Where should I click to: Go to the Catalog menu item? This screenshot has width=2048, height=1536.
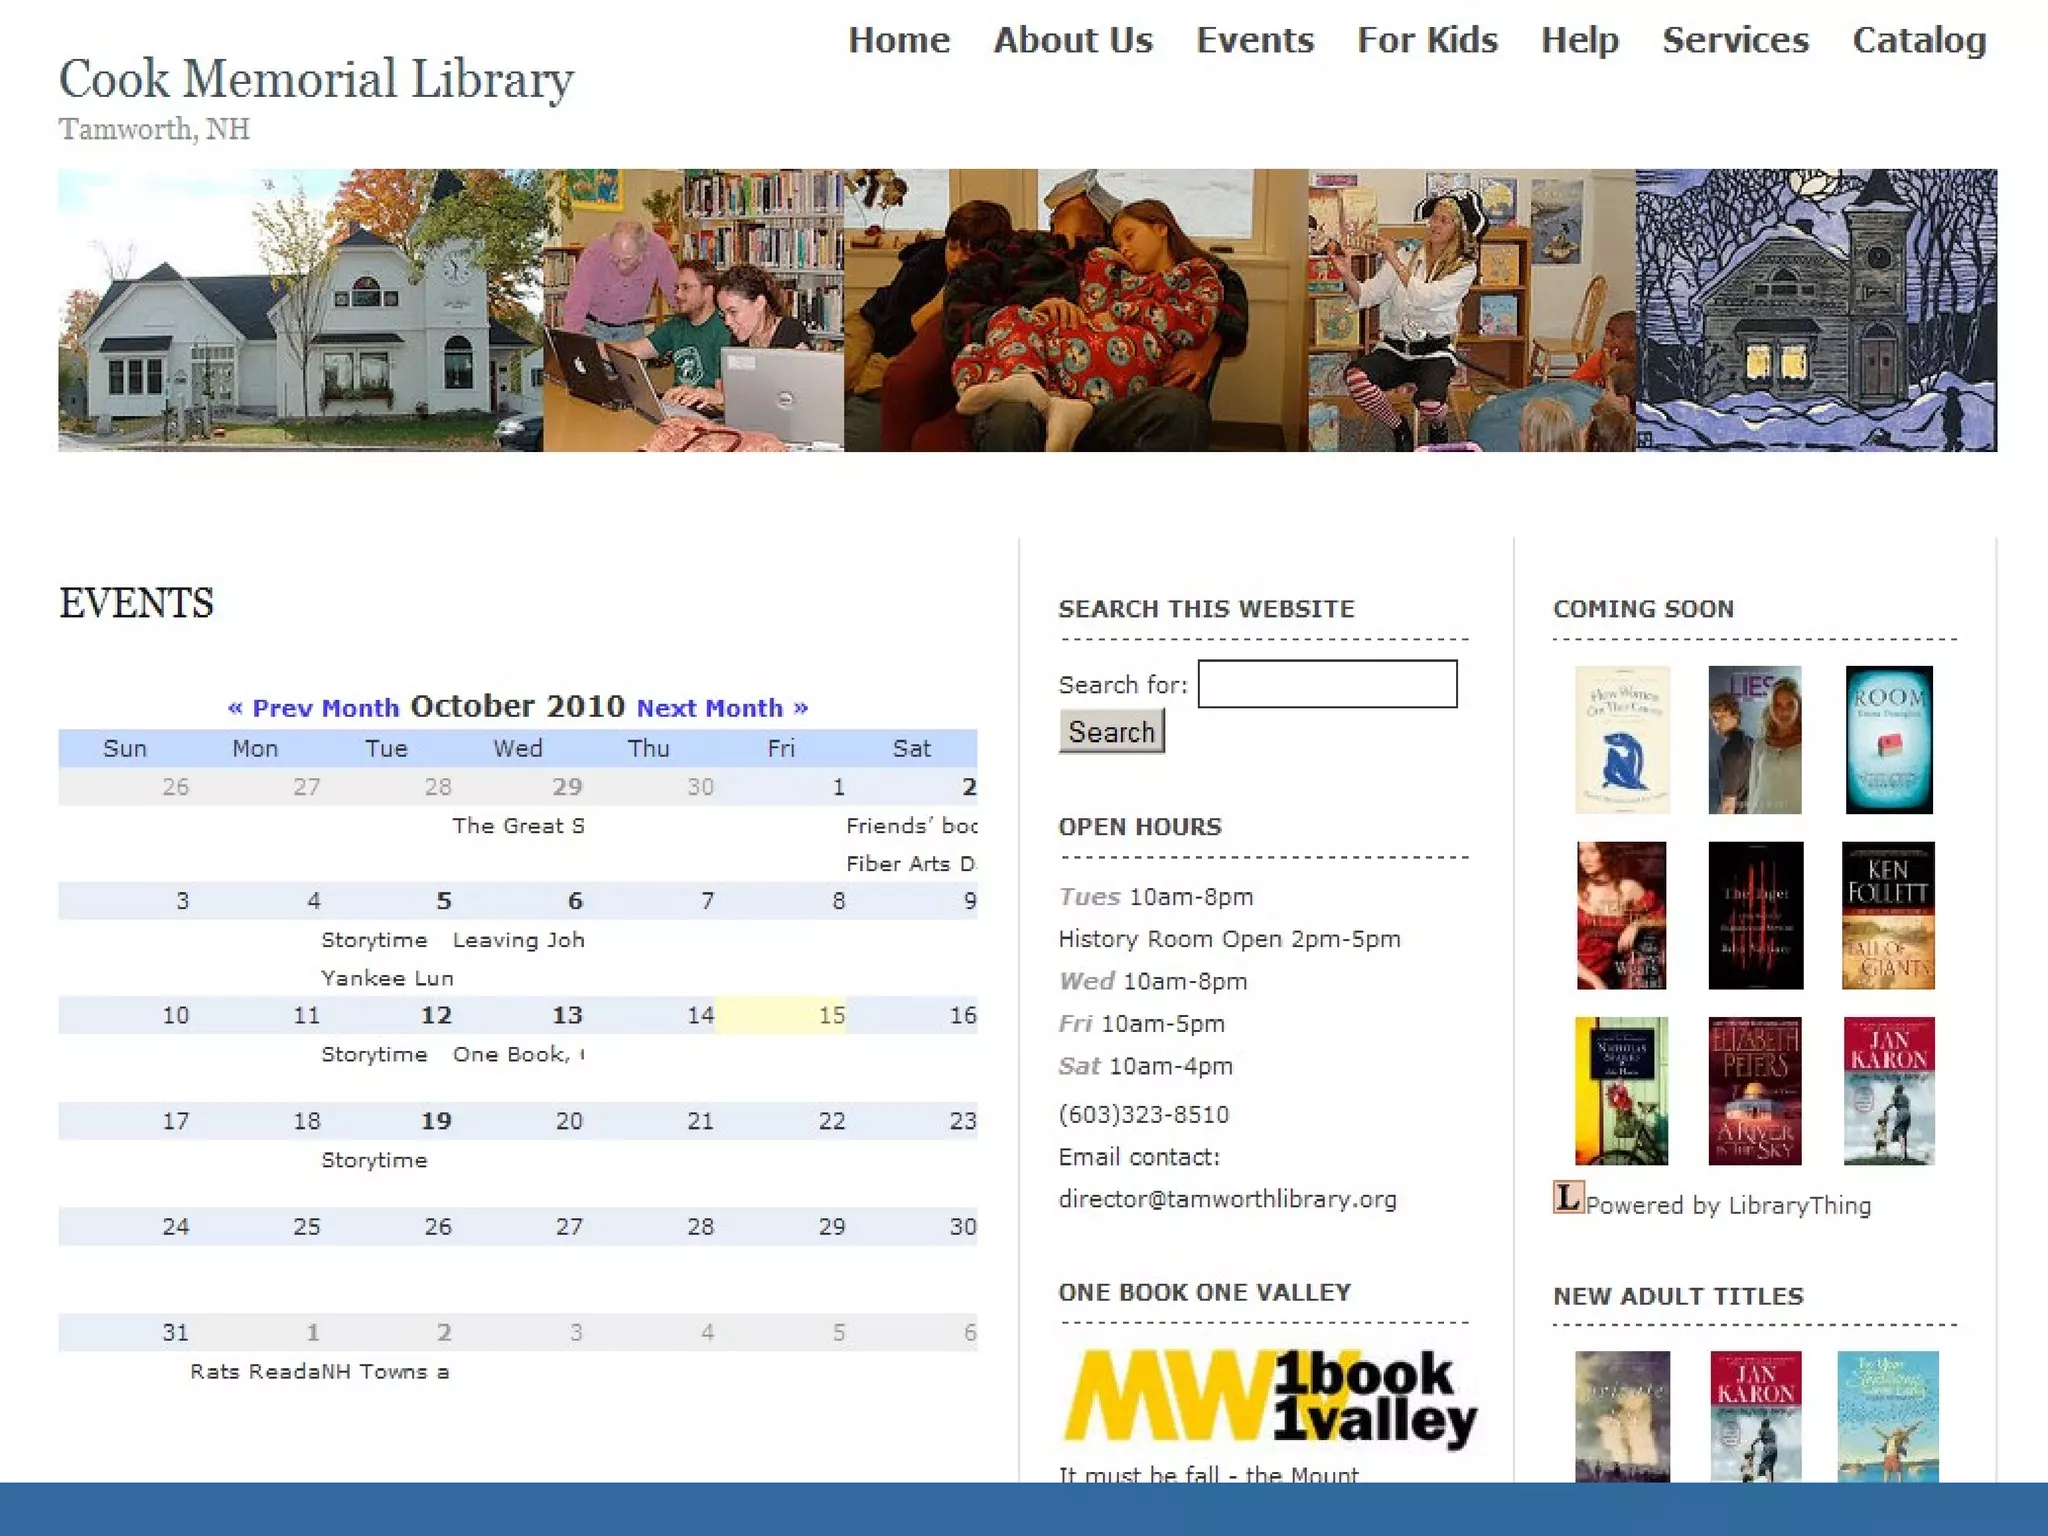pos(1918,40)
